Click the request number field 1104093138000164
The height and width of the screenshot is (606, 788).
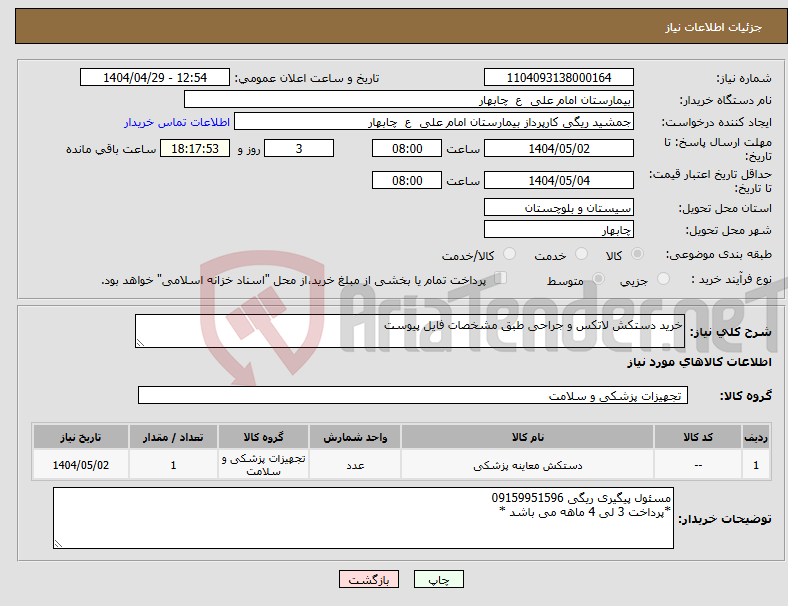[559, 77]
